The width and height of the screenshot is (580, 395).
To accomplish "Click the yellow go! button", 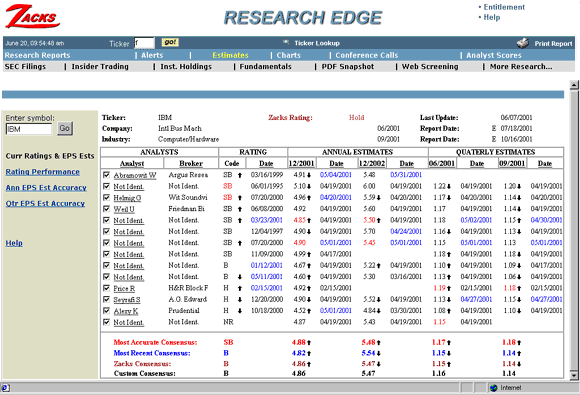I will click(x=170, y=42).
